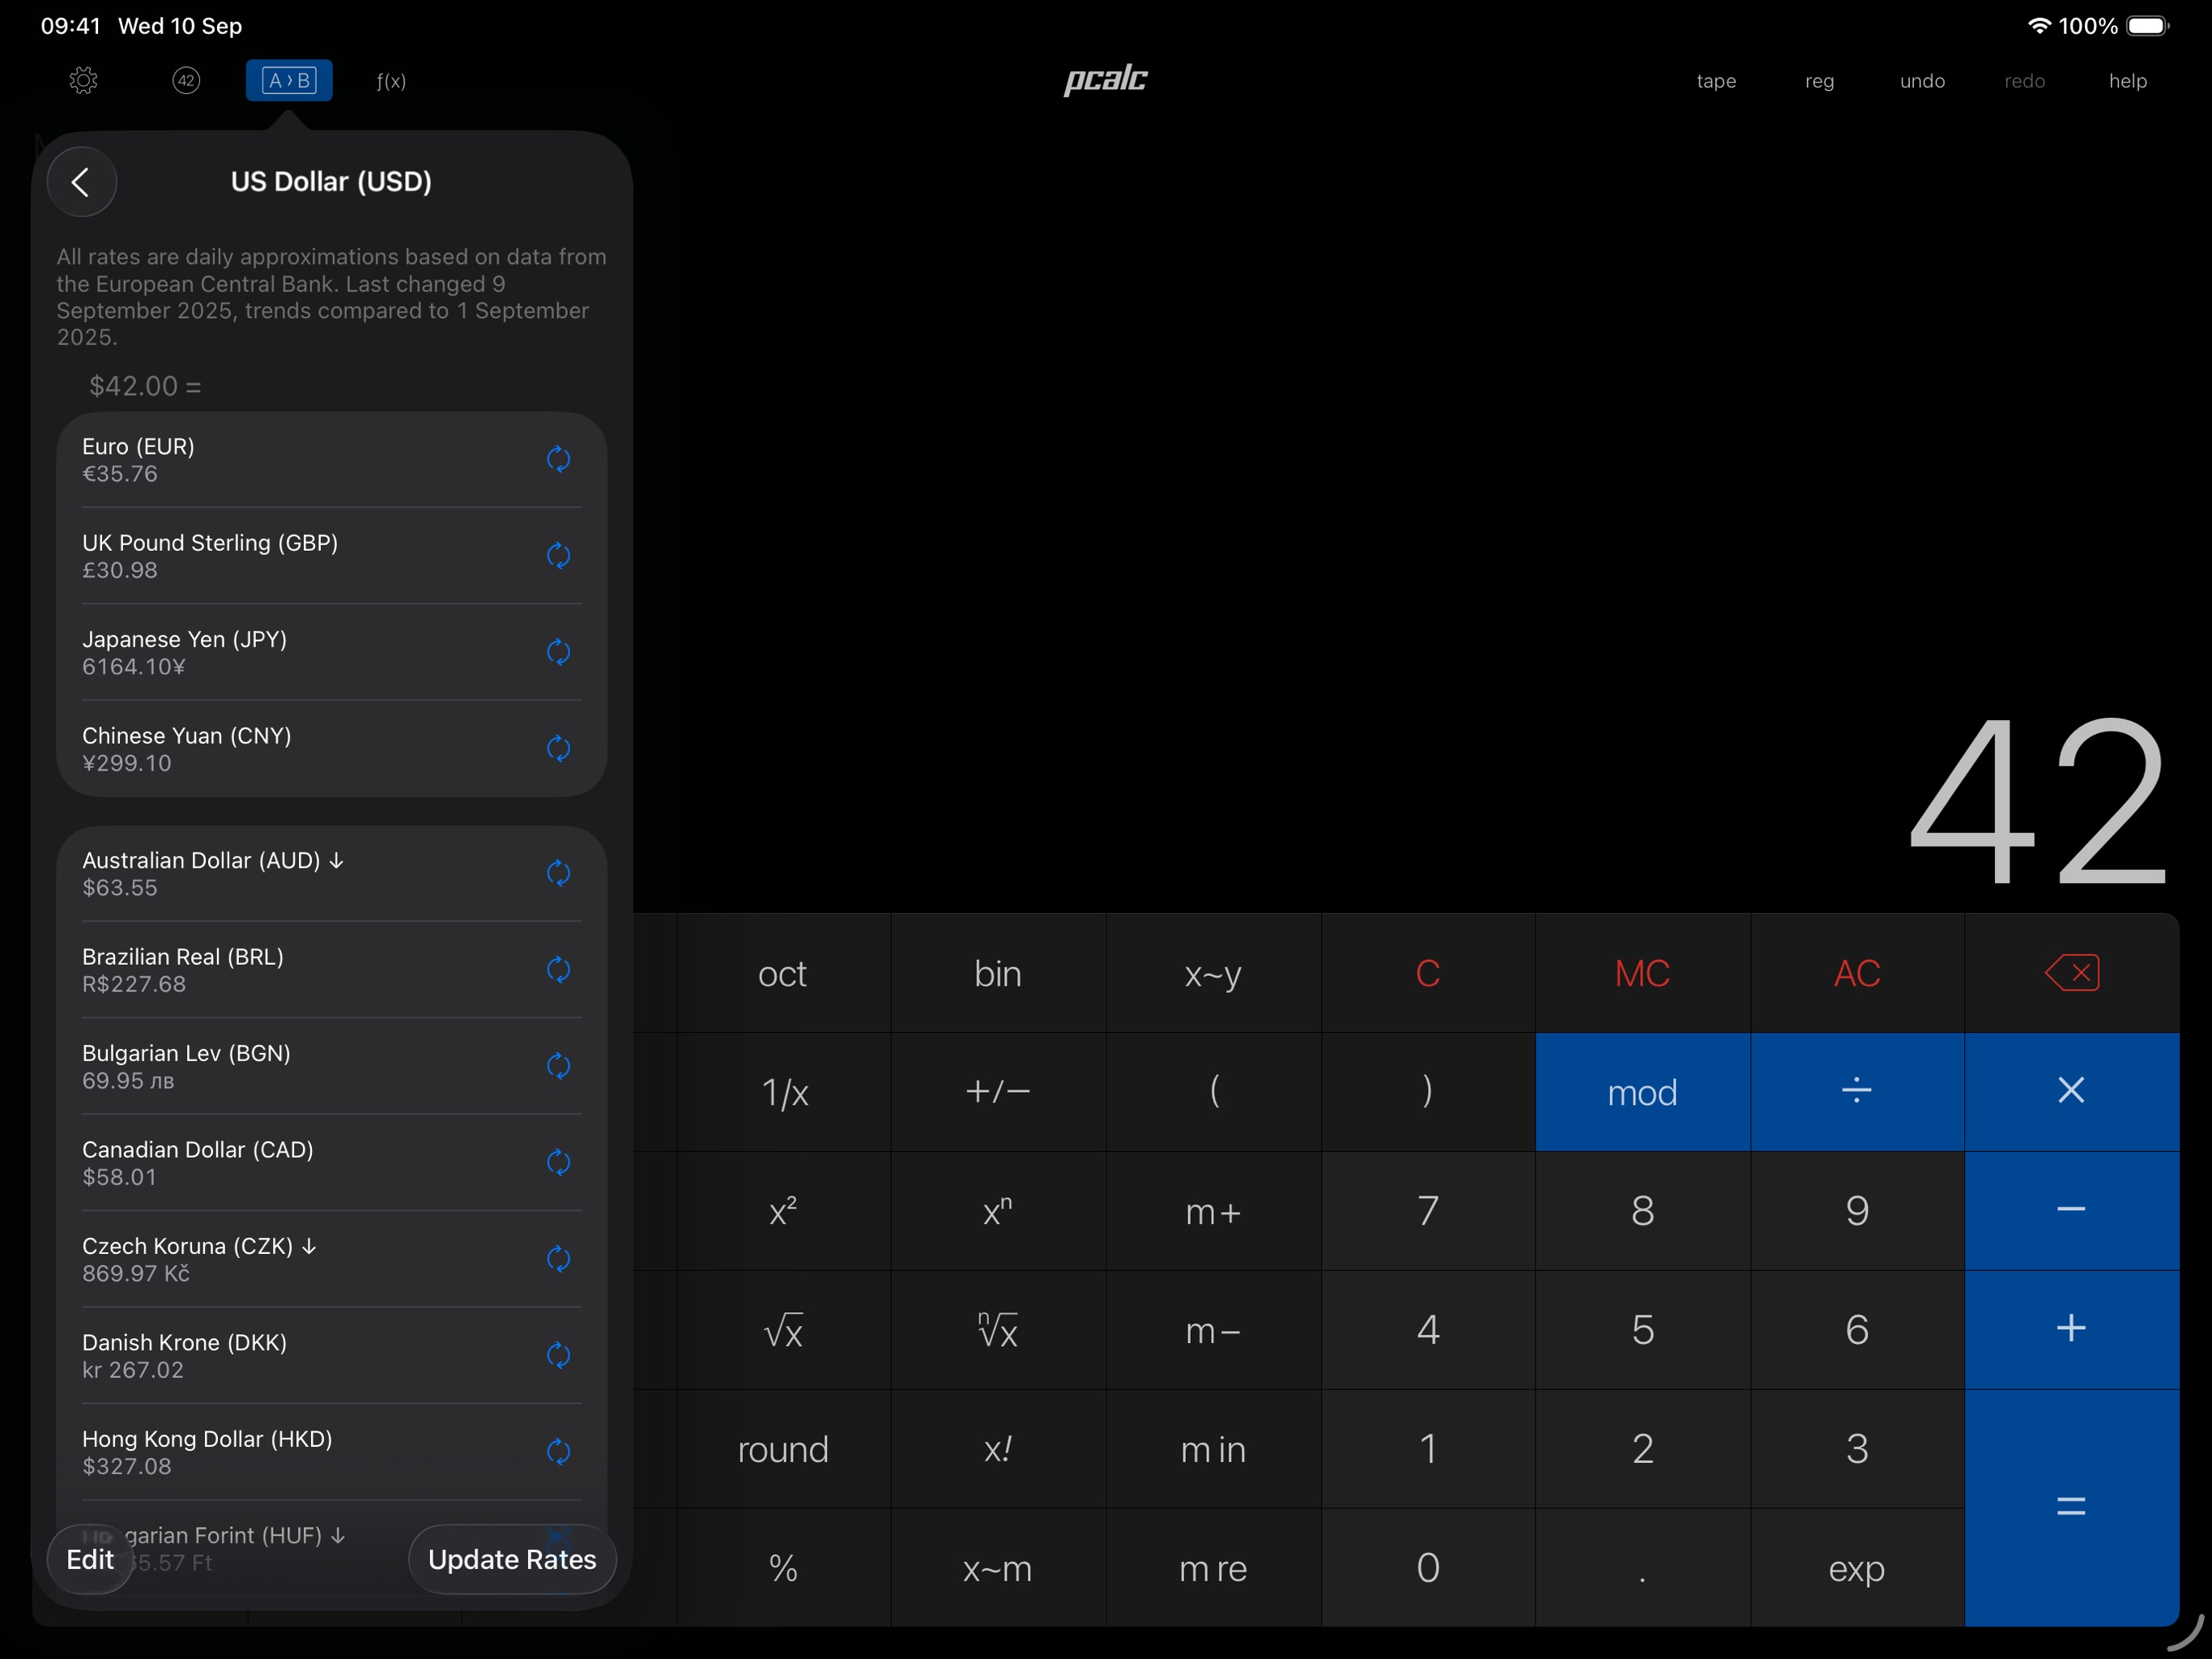Tap number key 0
The height and width of the screenshot is (1659, 2212).
pos(1428,1568)
